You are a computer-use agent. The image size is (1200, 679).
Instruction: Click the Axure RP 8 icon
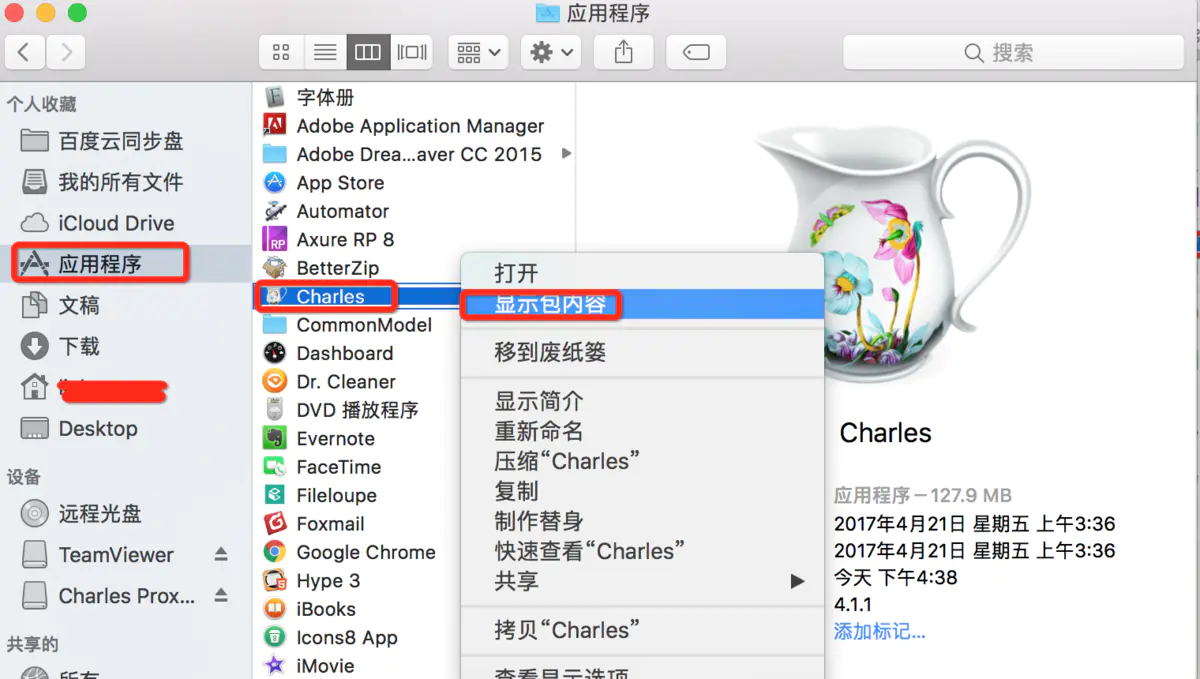tap(274, 239)
